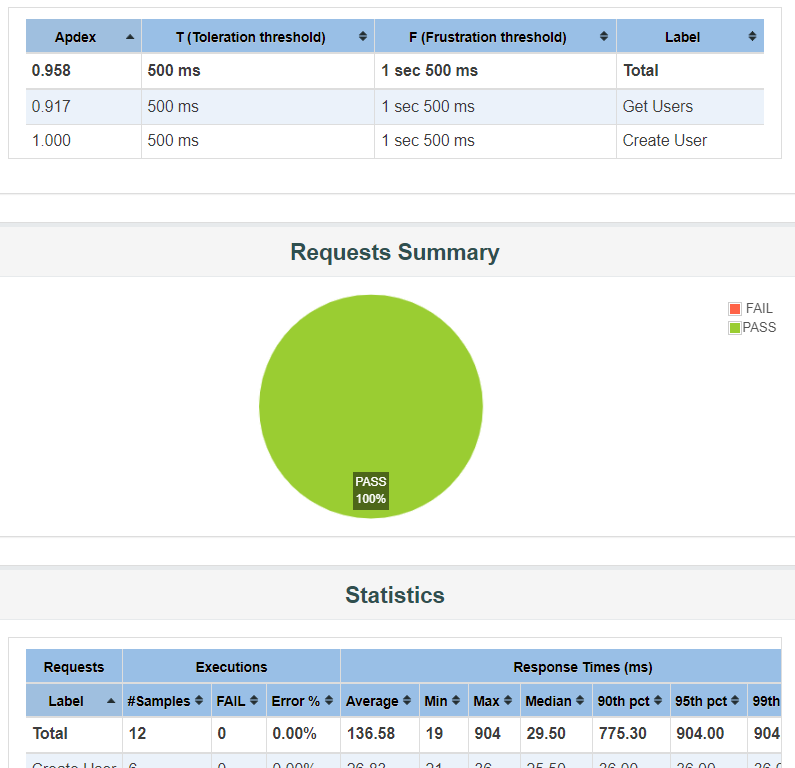This screenshot has width=795, height=768.
Task: Sort by T (Toleration threshold) column
Action: (x=362, y=37)
